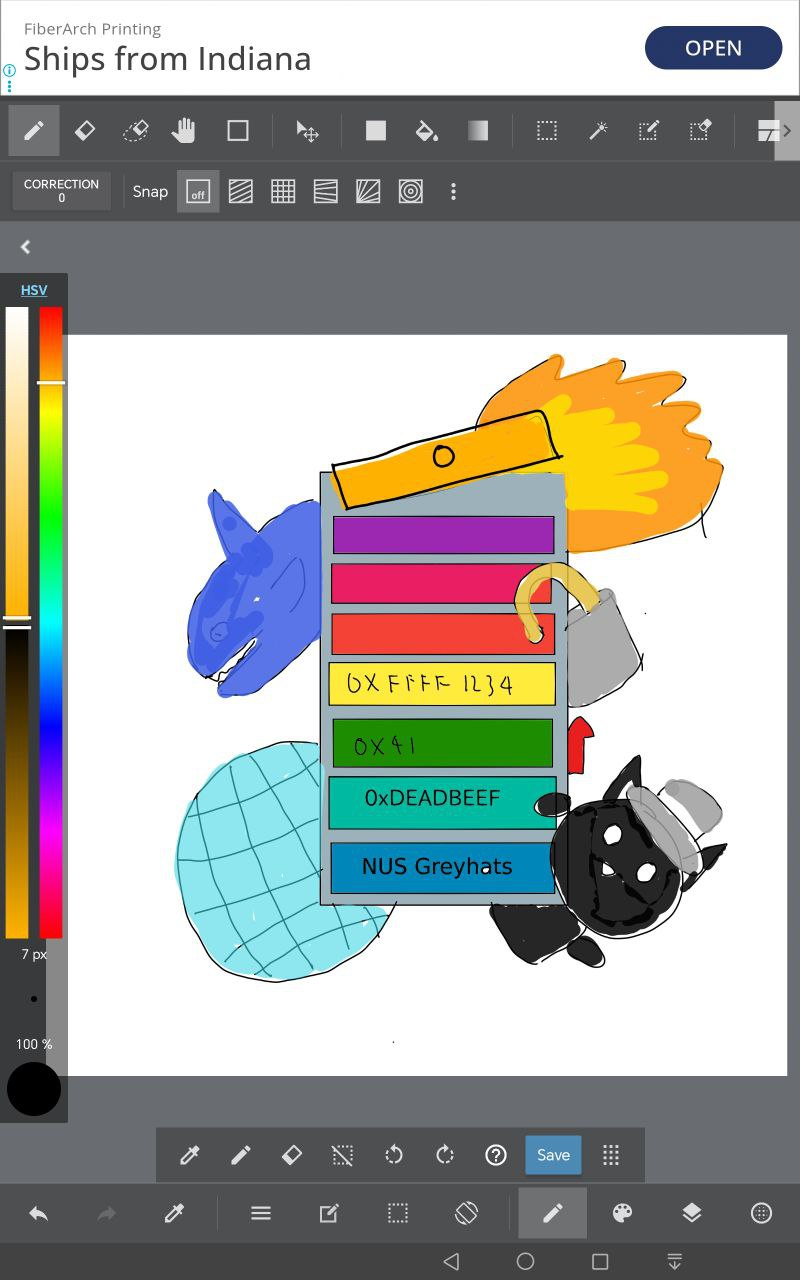Tap the black current color circle
The height and width of the screenshot is (1280, 800).
(34, 1089)
